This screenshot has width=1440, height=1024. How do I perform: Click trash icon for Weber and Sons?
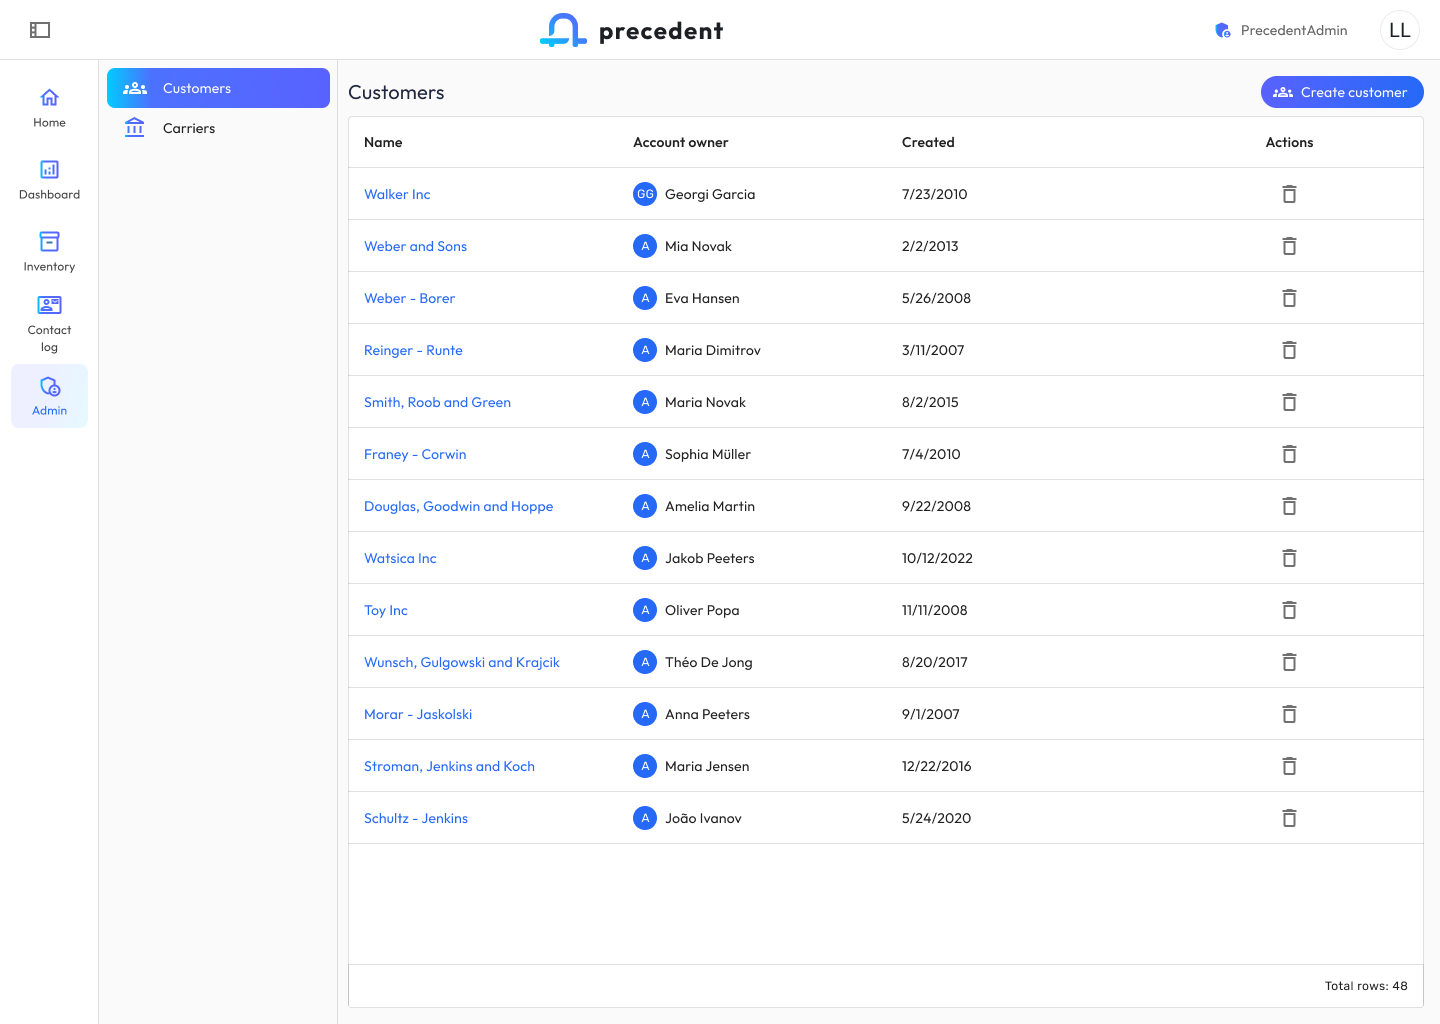click(1289, 246)
